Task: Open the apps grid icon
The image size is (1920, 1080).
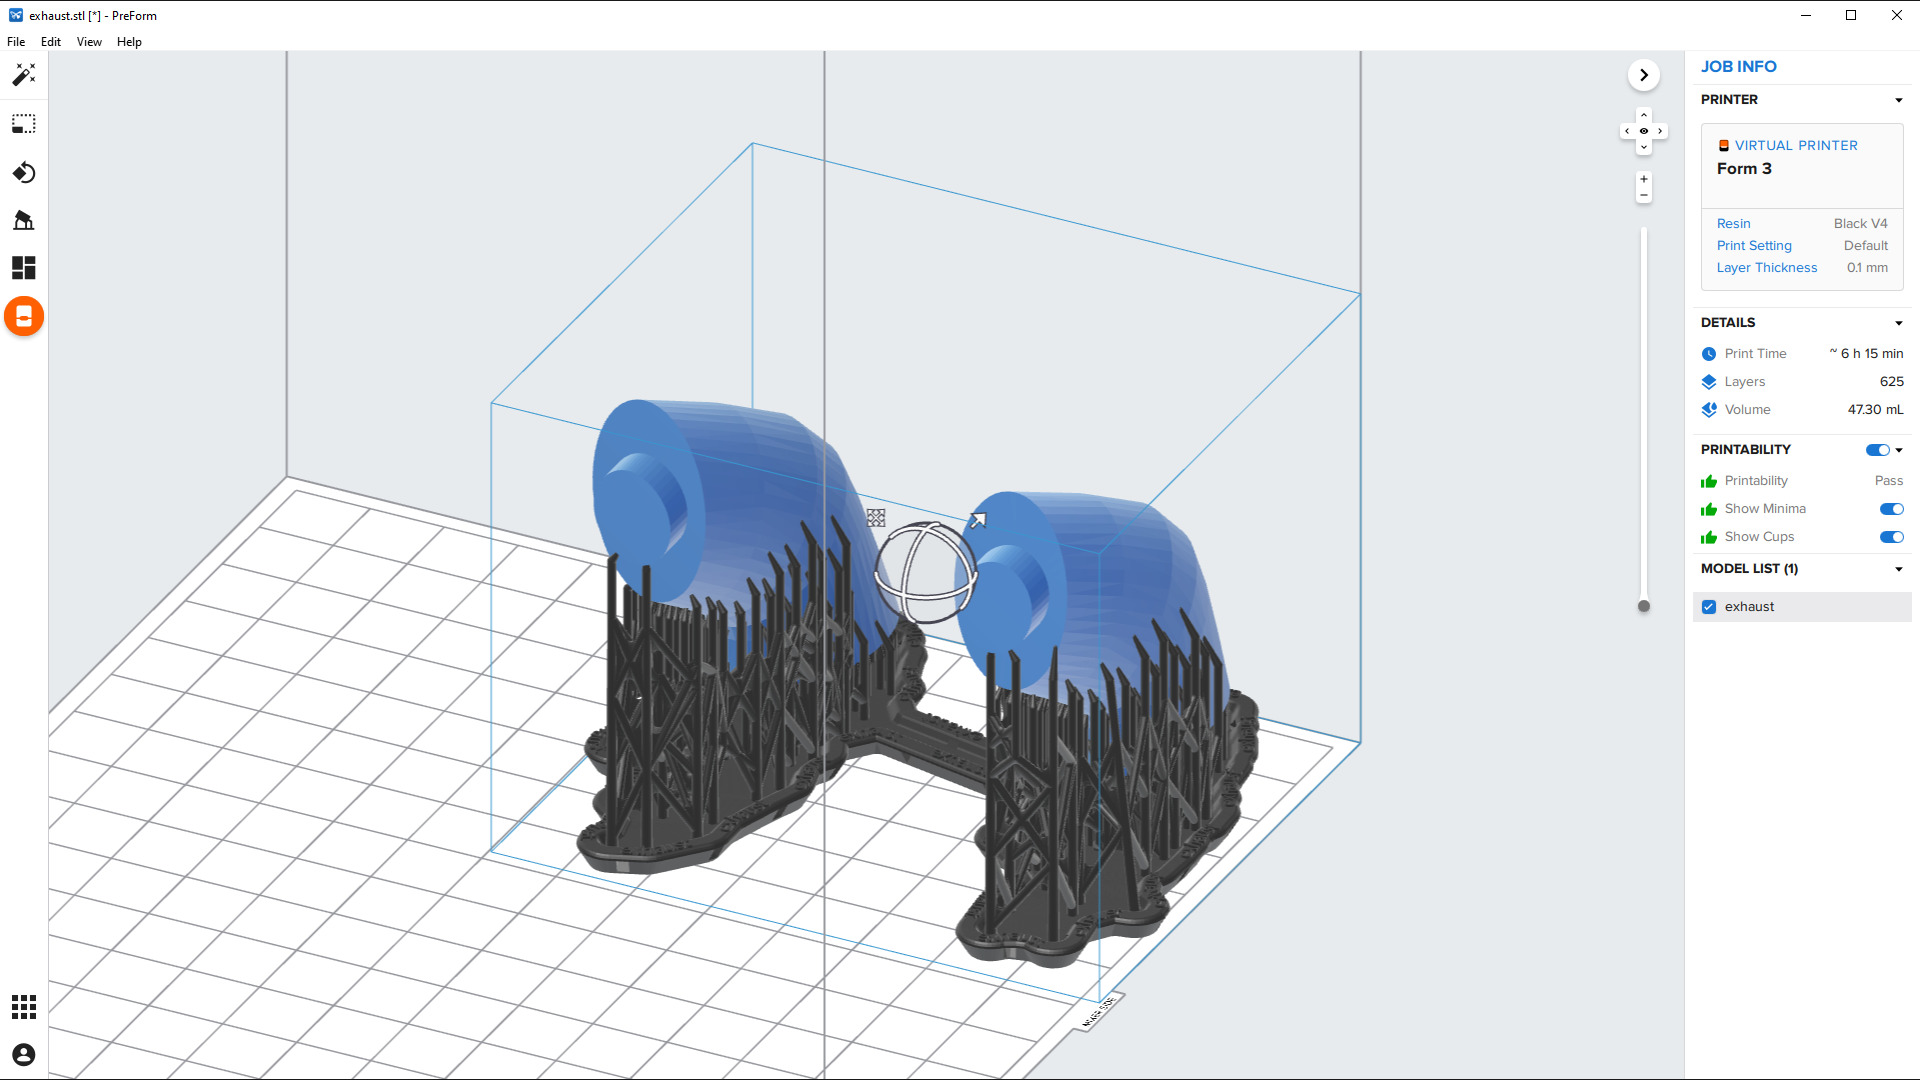Action: point(24,1006)
